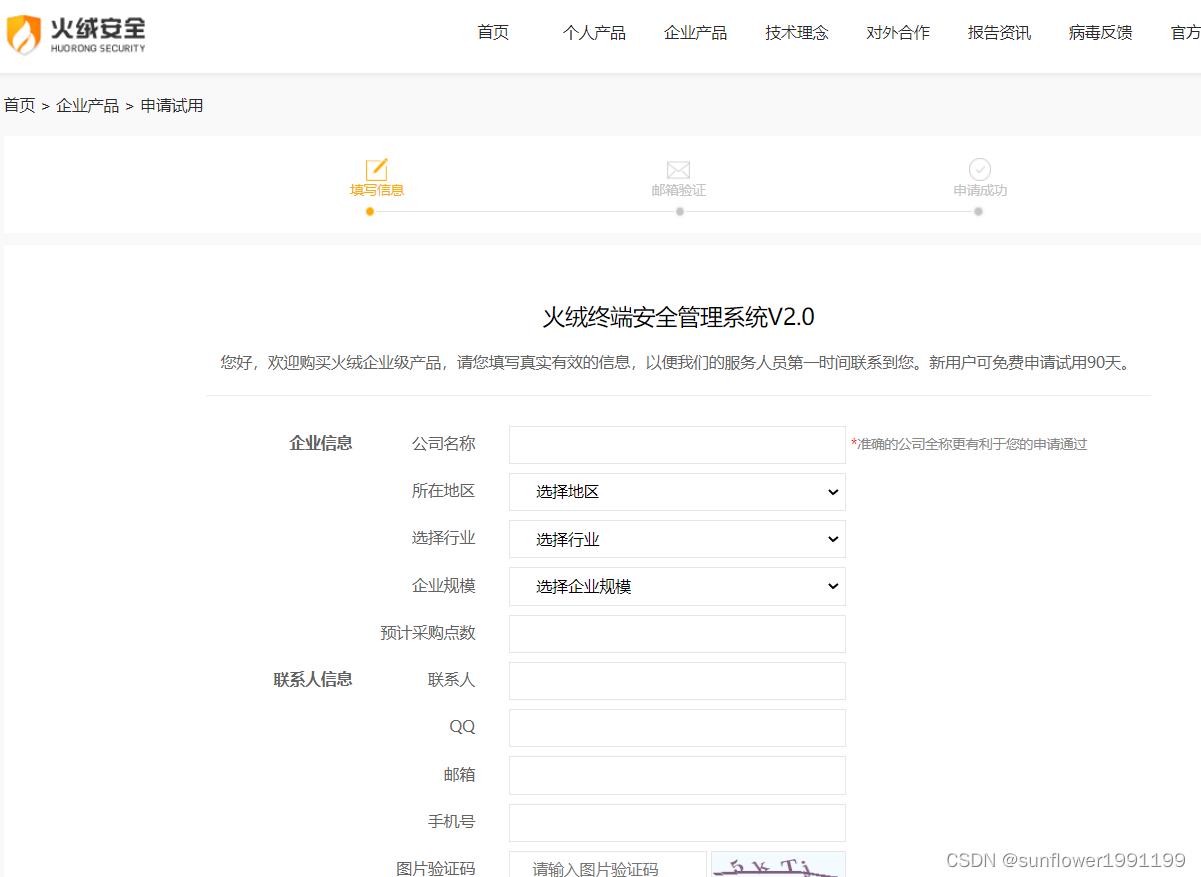Open the 报告资讯 menu item
The image size is (1201, 877).
click(x=999, y=33)
